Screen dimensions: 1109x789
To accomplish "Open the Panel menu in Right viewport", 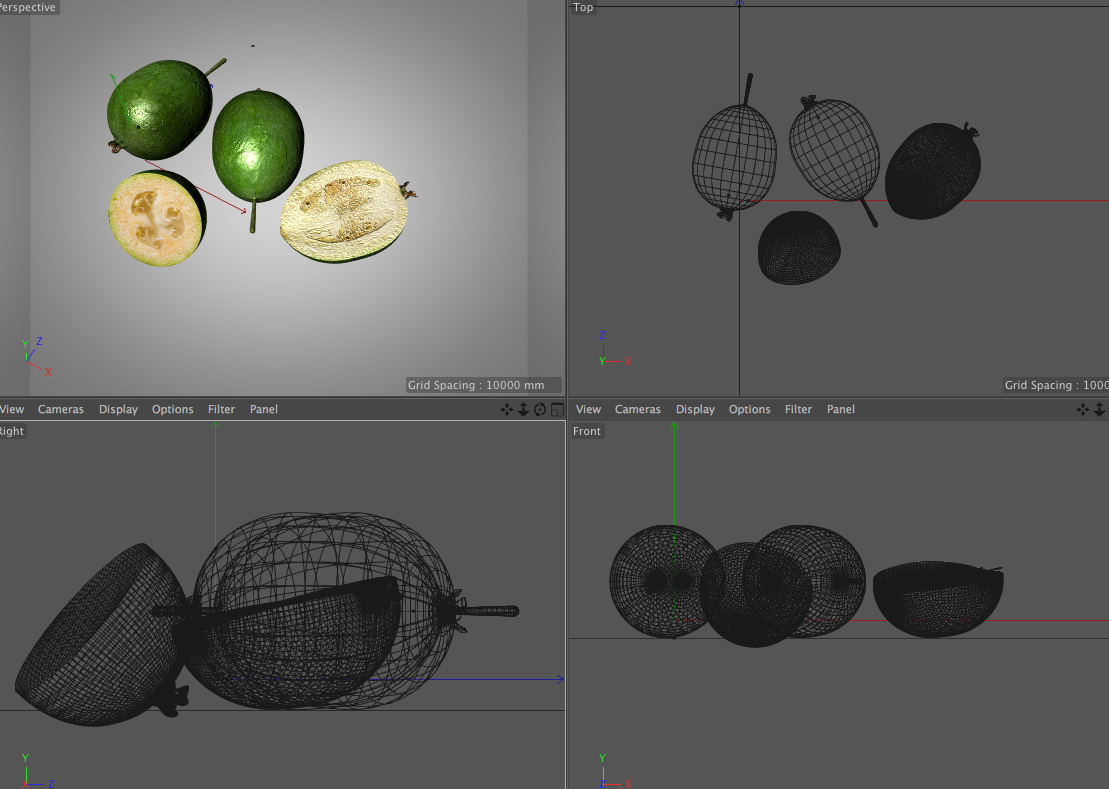I will coord(264,409).
